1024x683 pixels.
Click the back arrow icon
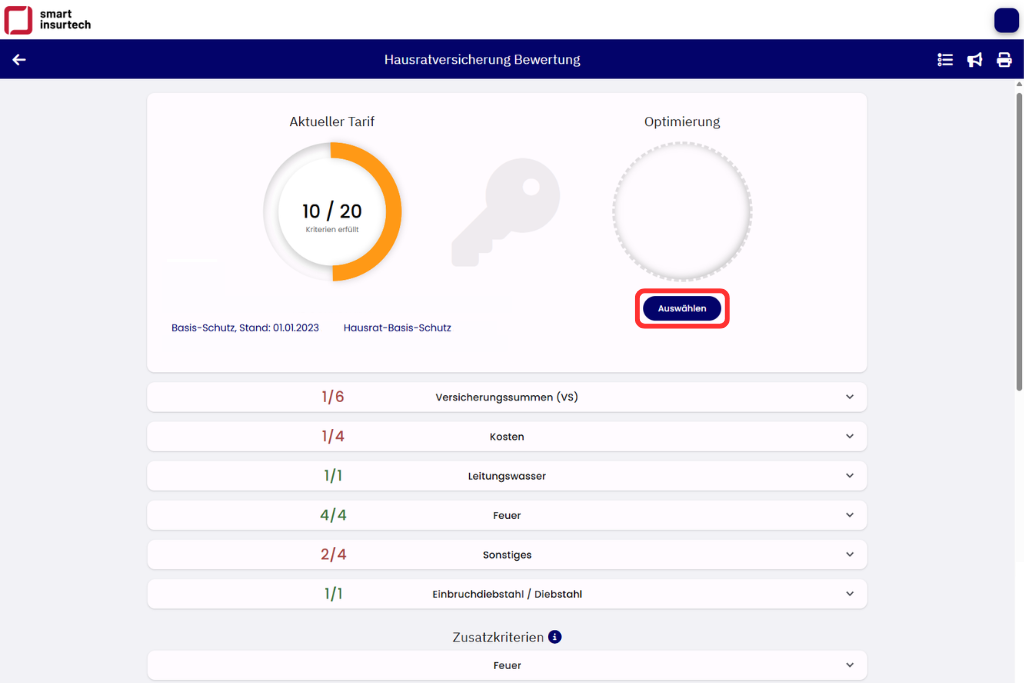[x=19, y=60]
